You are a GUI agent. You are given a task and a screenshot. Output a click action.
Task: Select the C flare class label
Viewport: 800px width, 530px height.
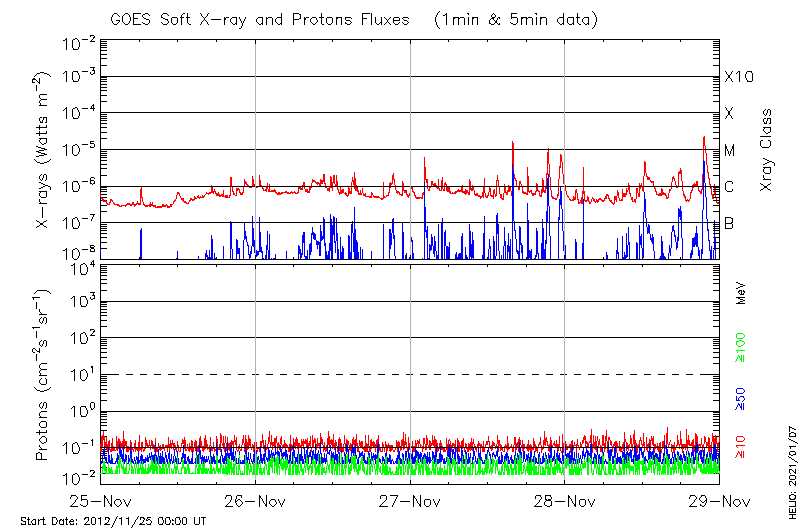pyautogui.click(x=730, y=187)
